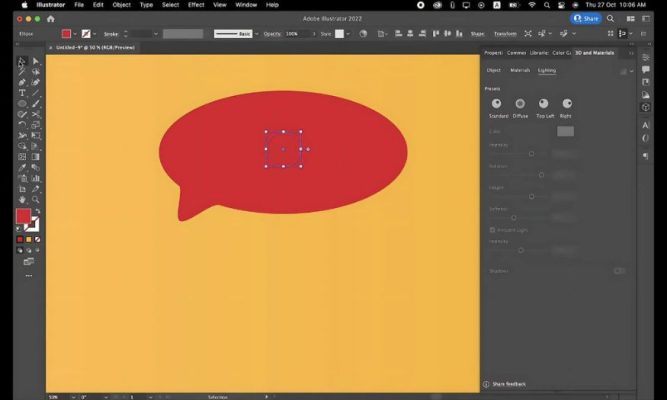The height and width of the screenshot is (400, 667).
Task: Apply the Diffuse lighting preset
Action: pos(520,104)
